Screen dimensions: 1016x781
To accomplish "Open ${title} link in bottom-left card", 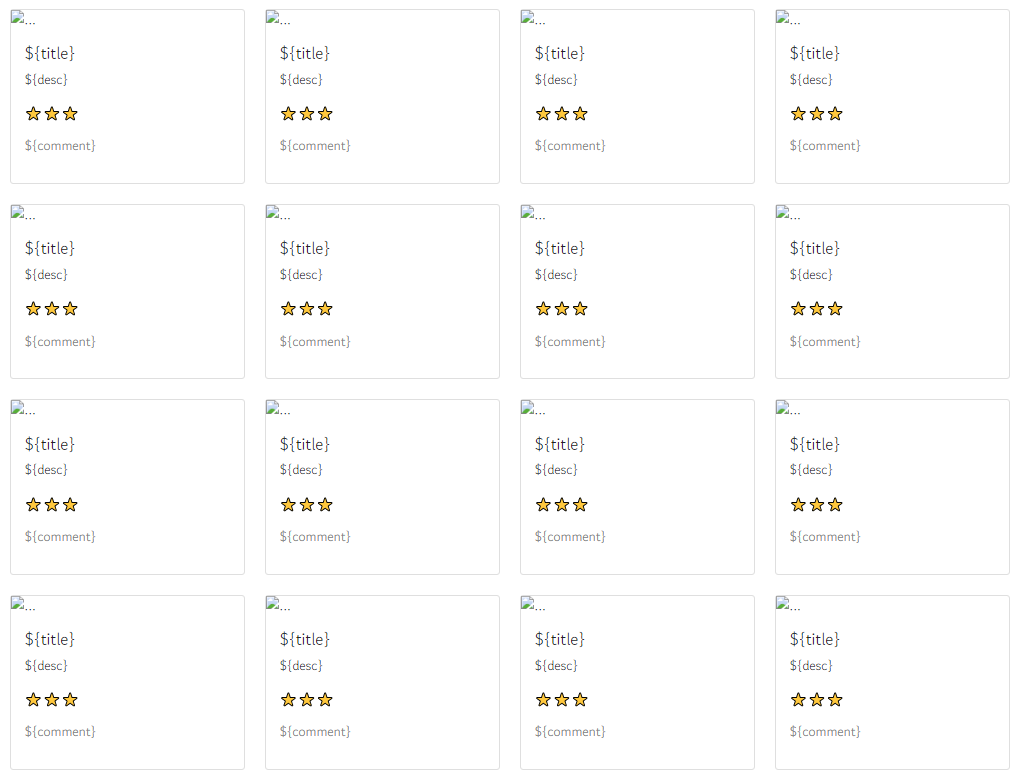I will pos(50,639).
